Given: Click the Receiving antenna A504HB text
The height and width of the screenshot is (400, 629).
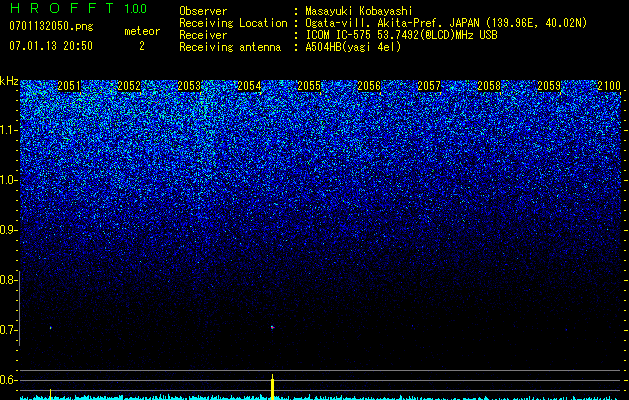Looking at the screenshot, I should pos(290,47).
